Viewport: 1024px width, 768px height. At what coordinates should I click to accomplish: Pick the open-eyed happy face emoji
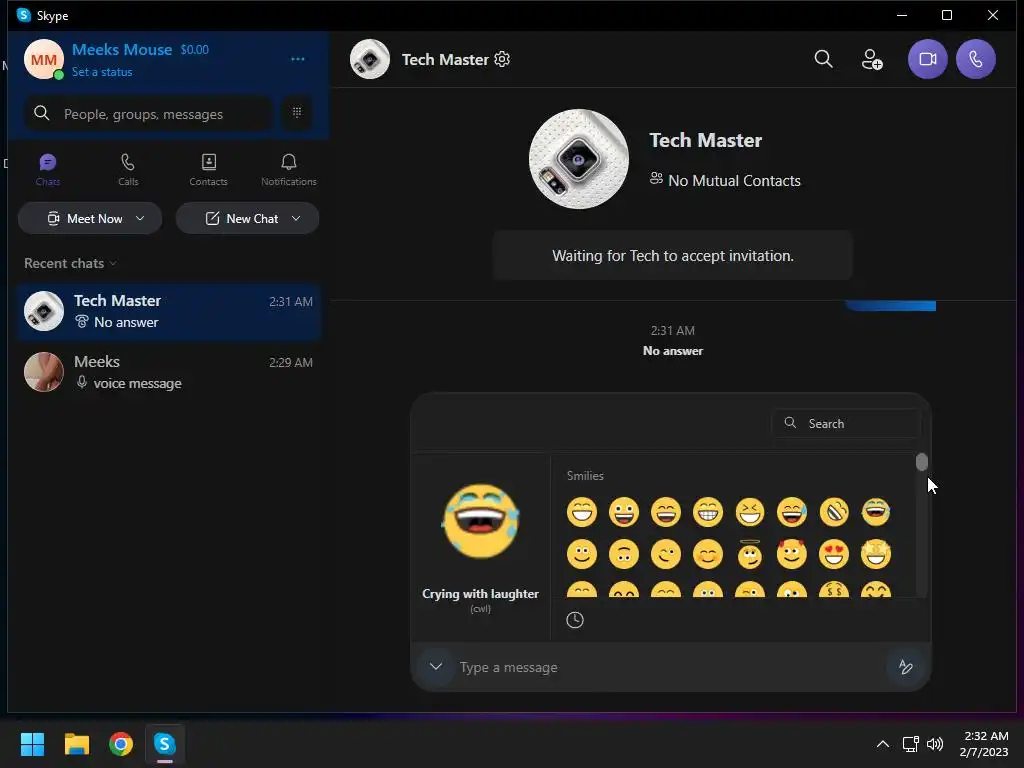pos(624,512)
